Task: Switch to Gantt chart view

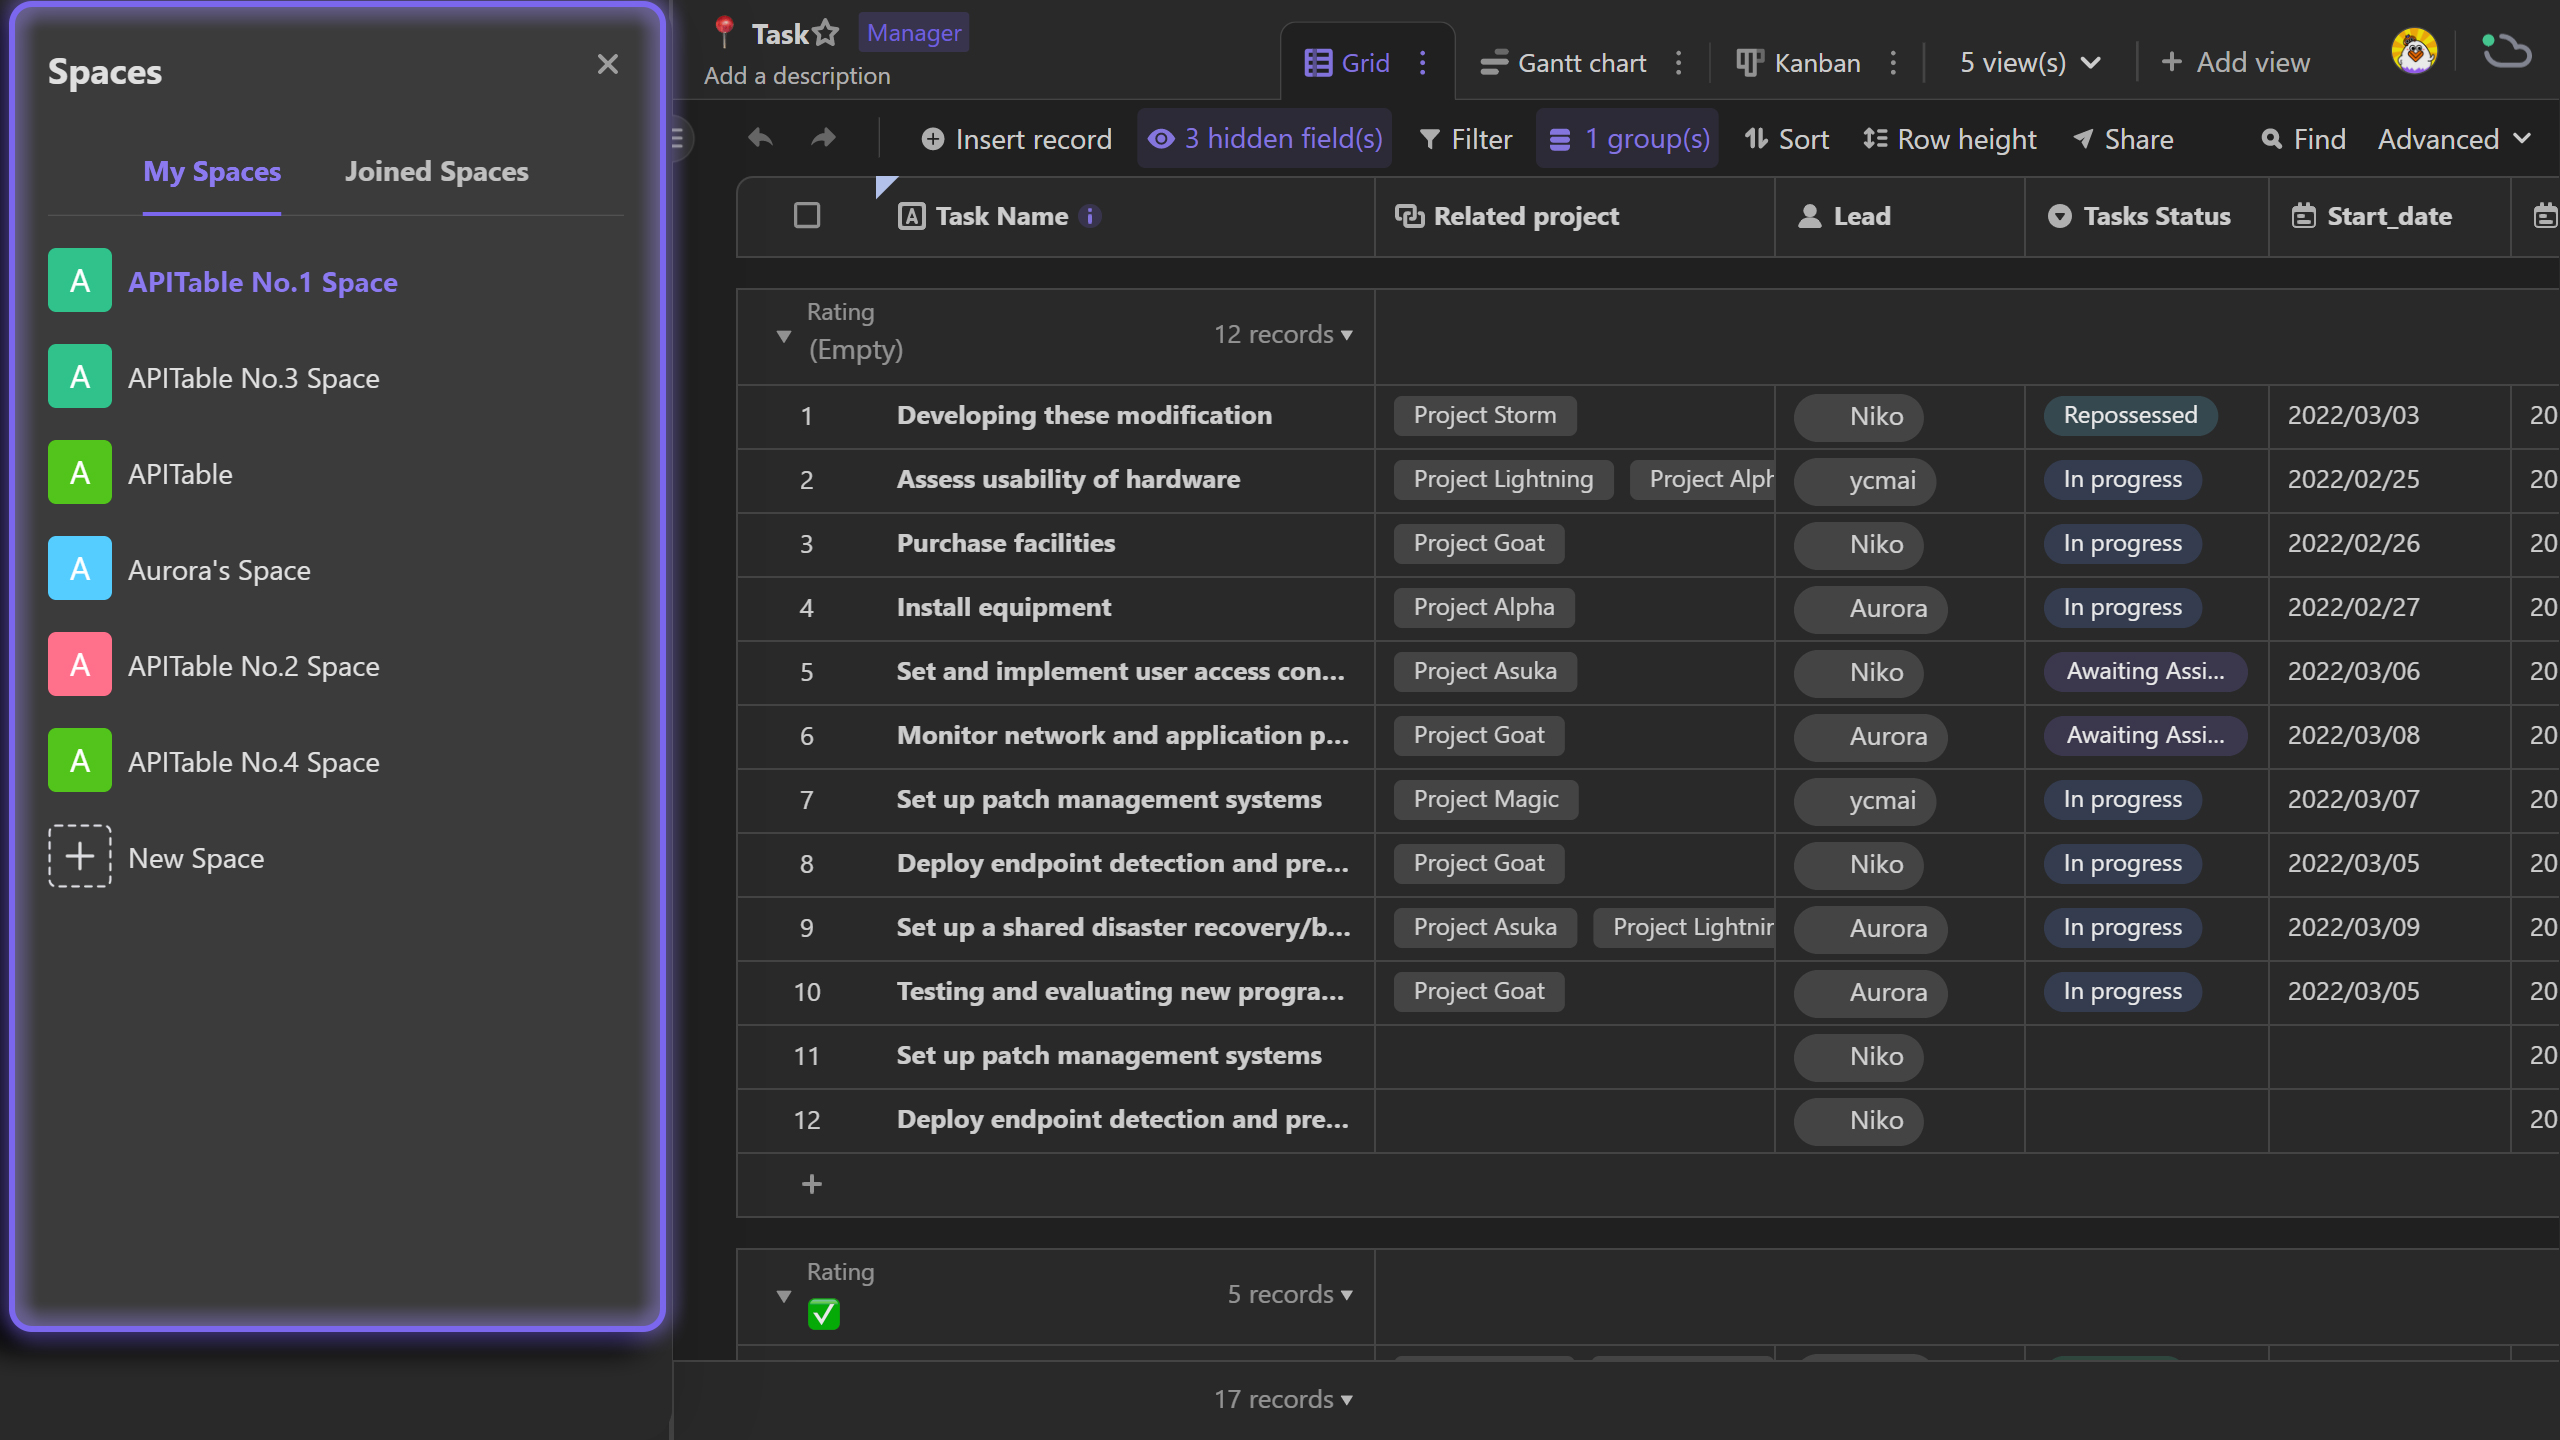Action: coord(1563,63)
